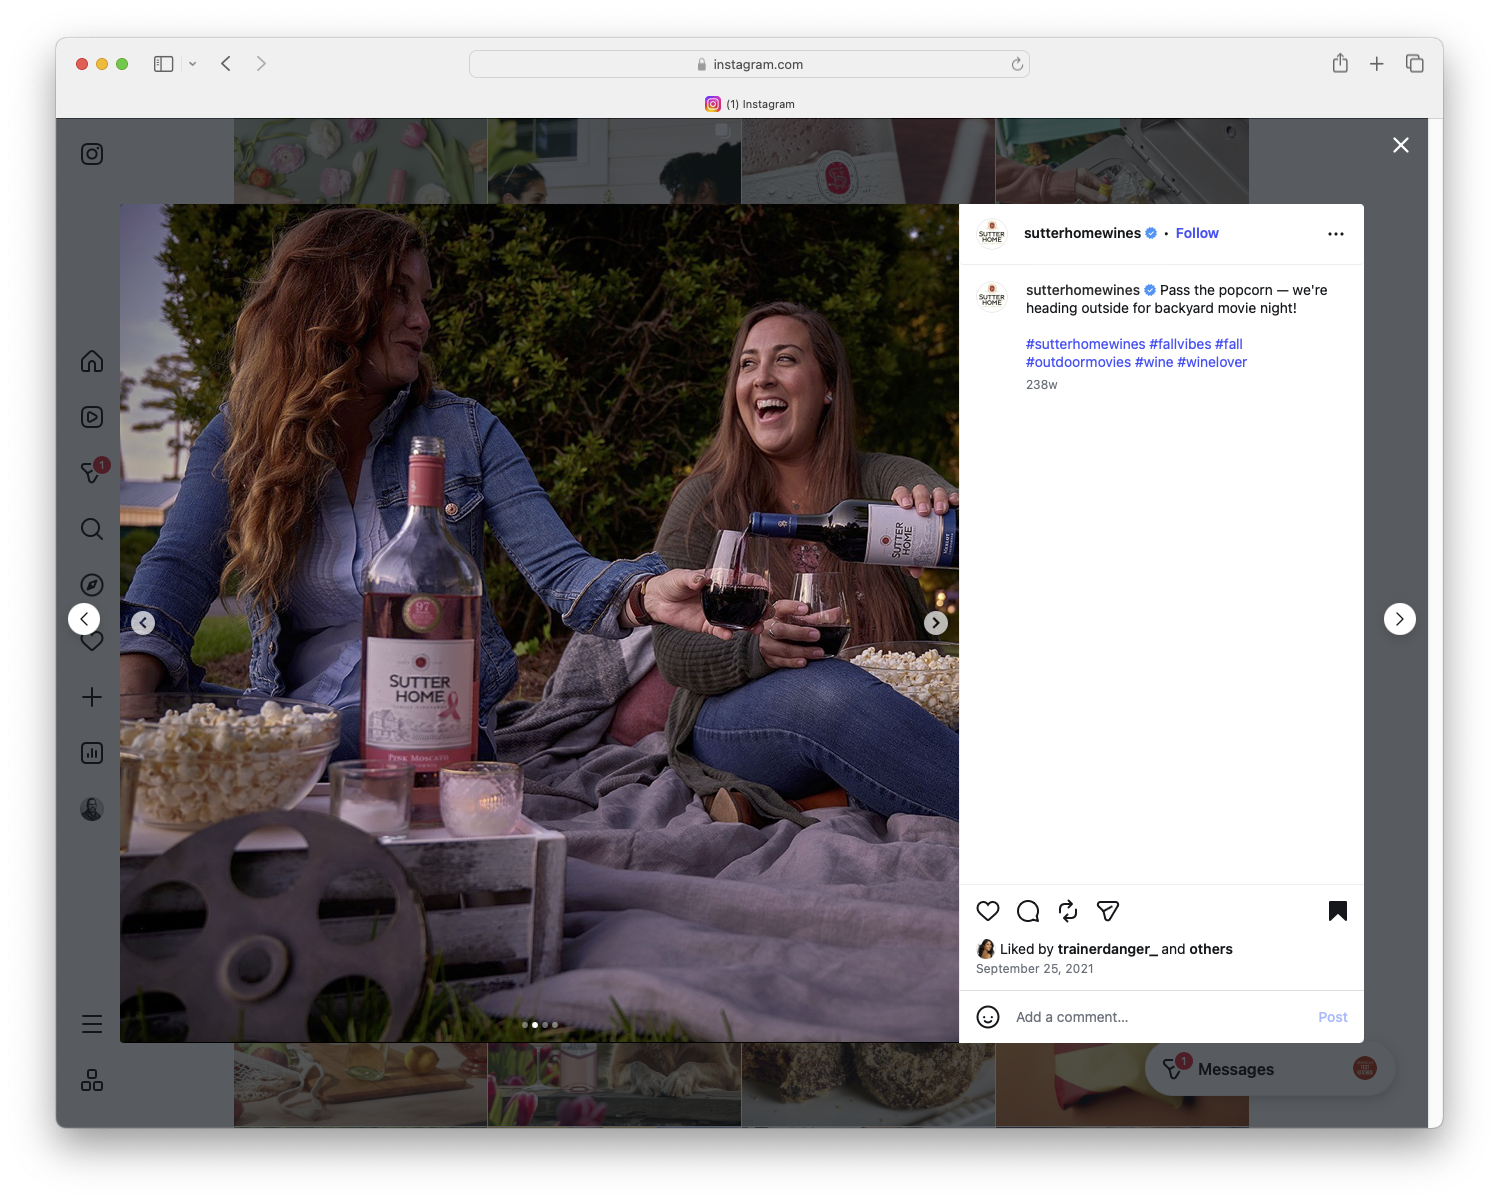
Task: Toggle the repost arrows icon
Action: (x=1067, y=911)
